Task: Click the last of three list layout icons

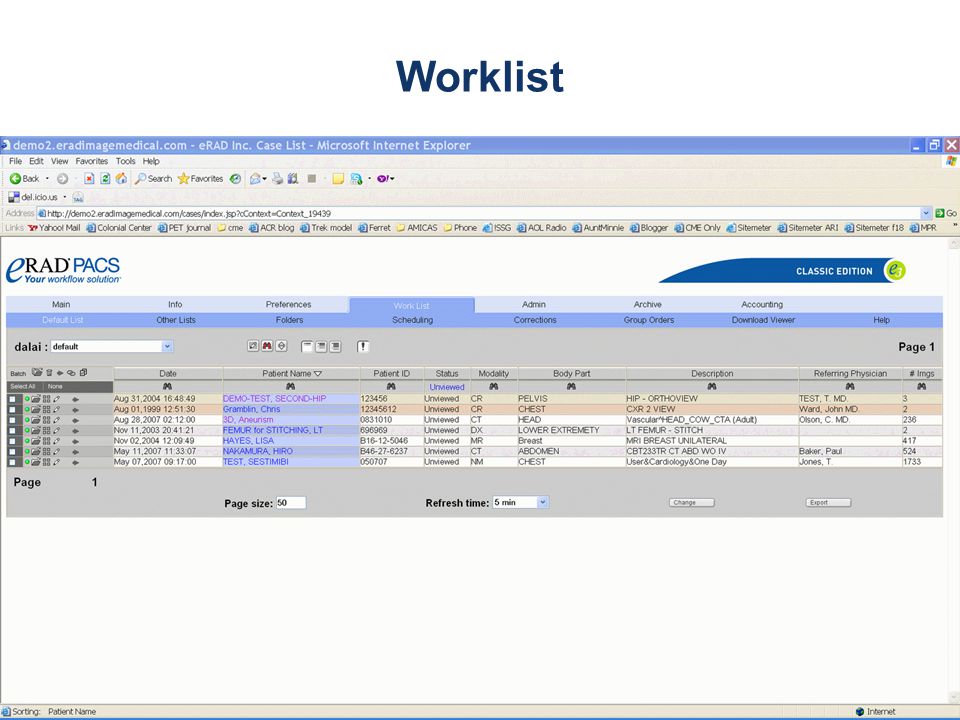Action: [335, 347]
